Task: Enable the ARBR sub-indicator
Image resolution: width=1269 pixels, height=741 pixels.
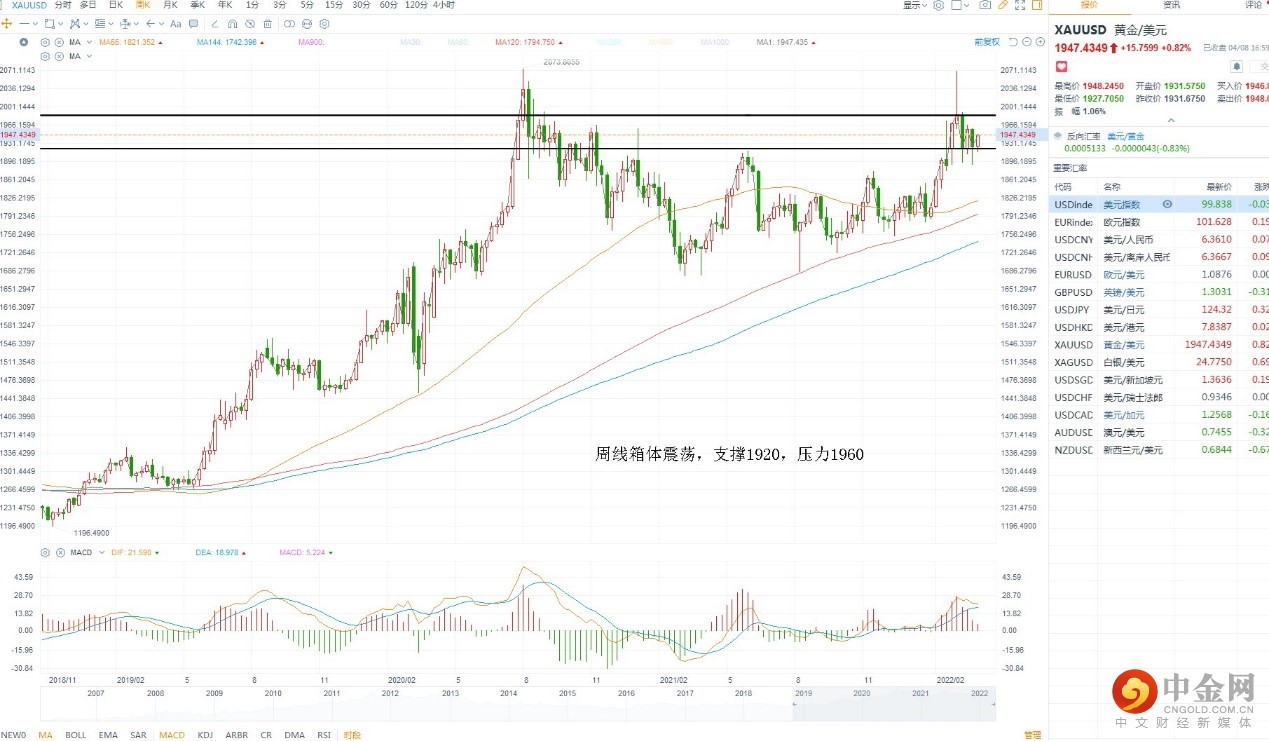Action: (x=236, y=735)
